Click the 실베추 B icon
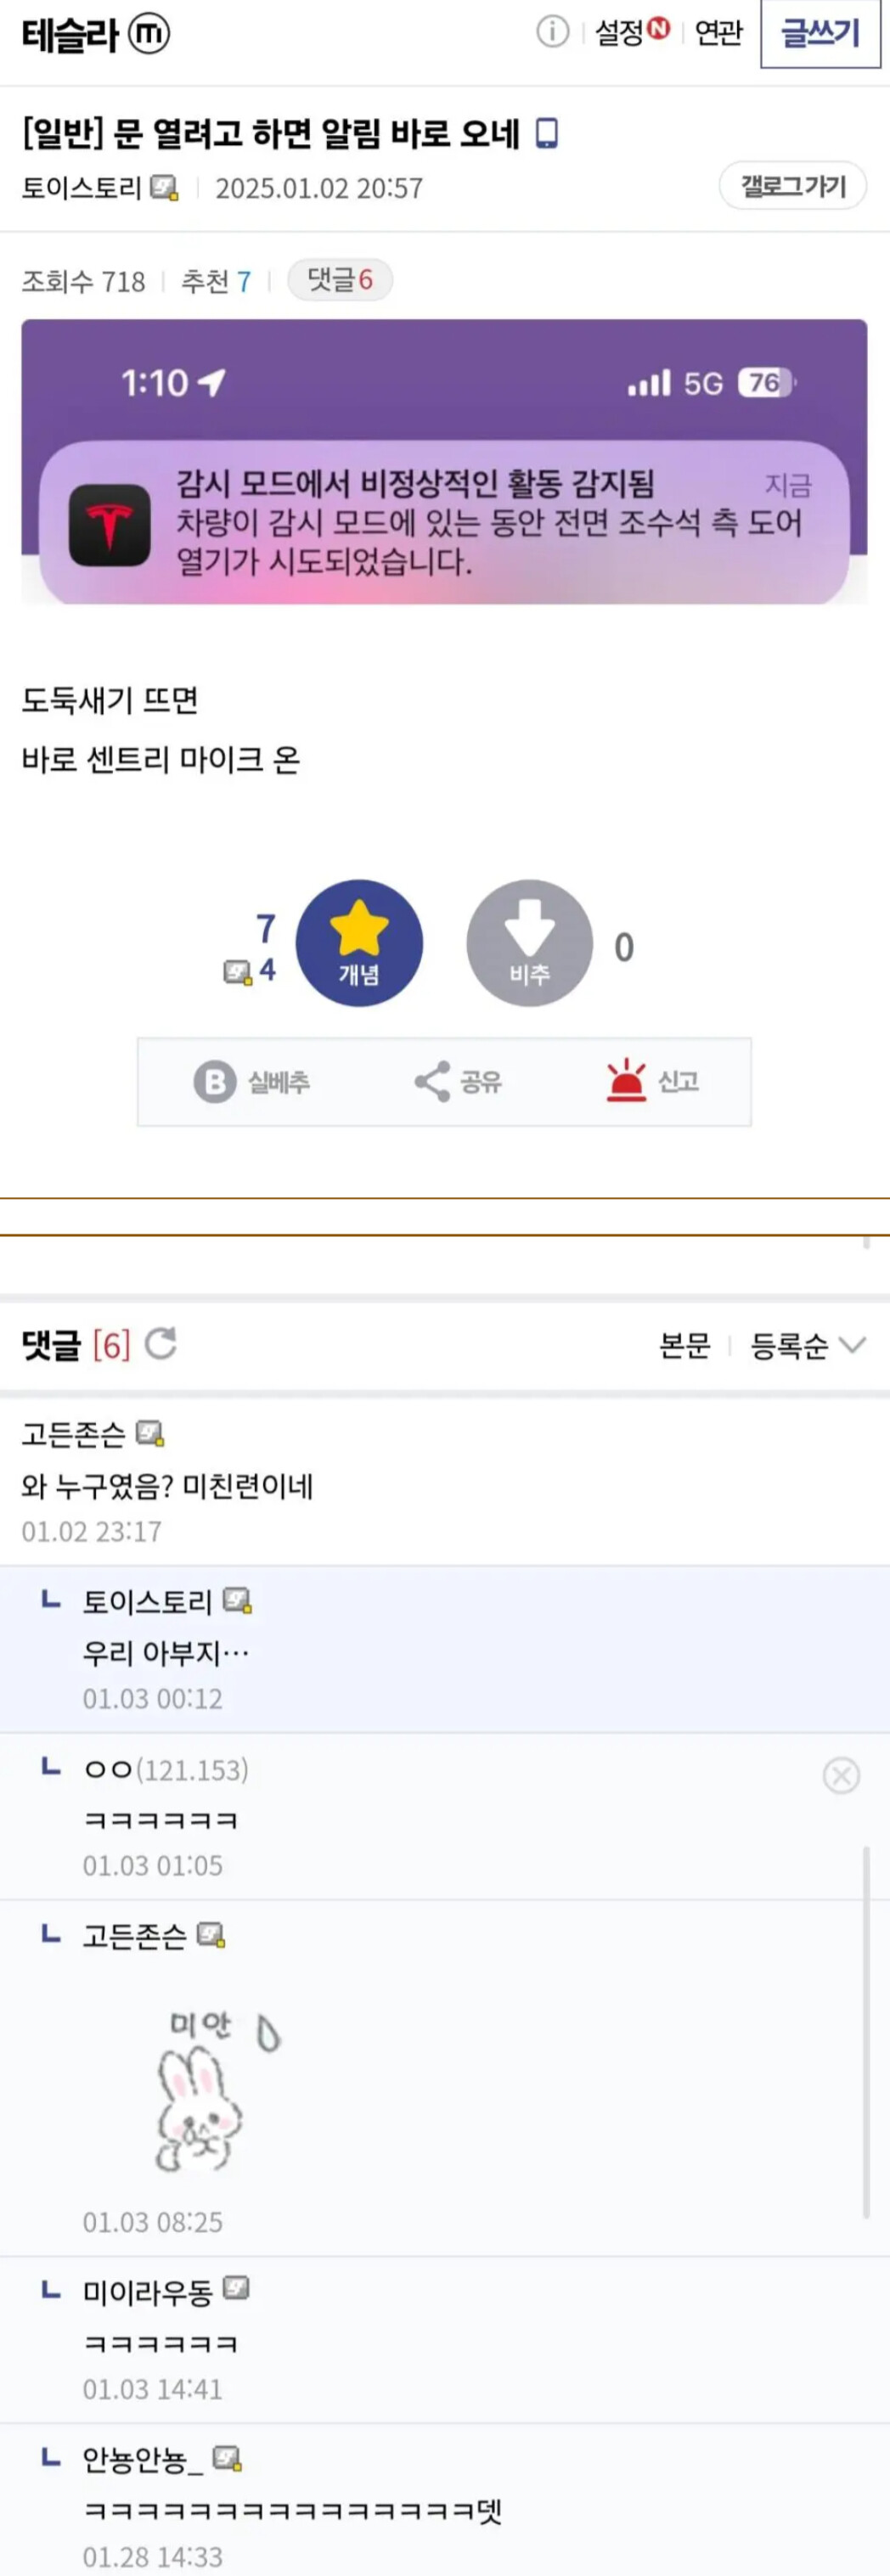Image resolution: width=890 pixels, height=2576 pixels. (214, 1081)
